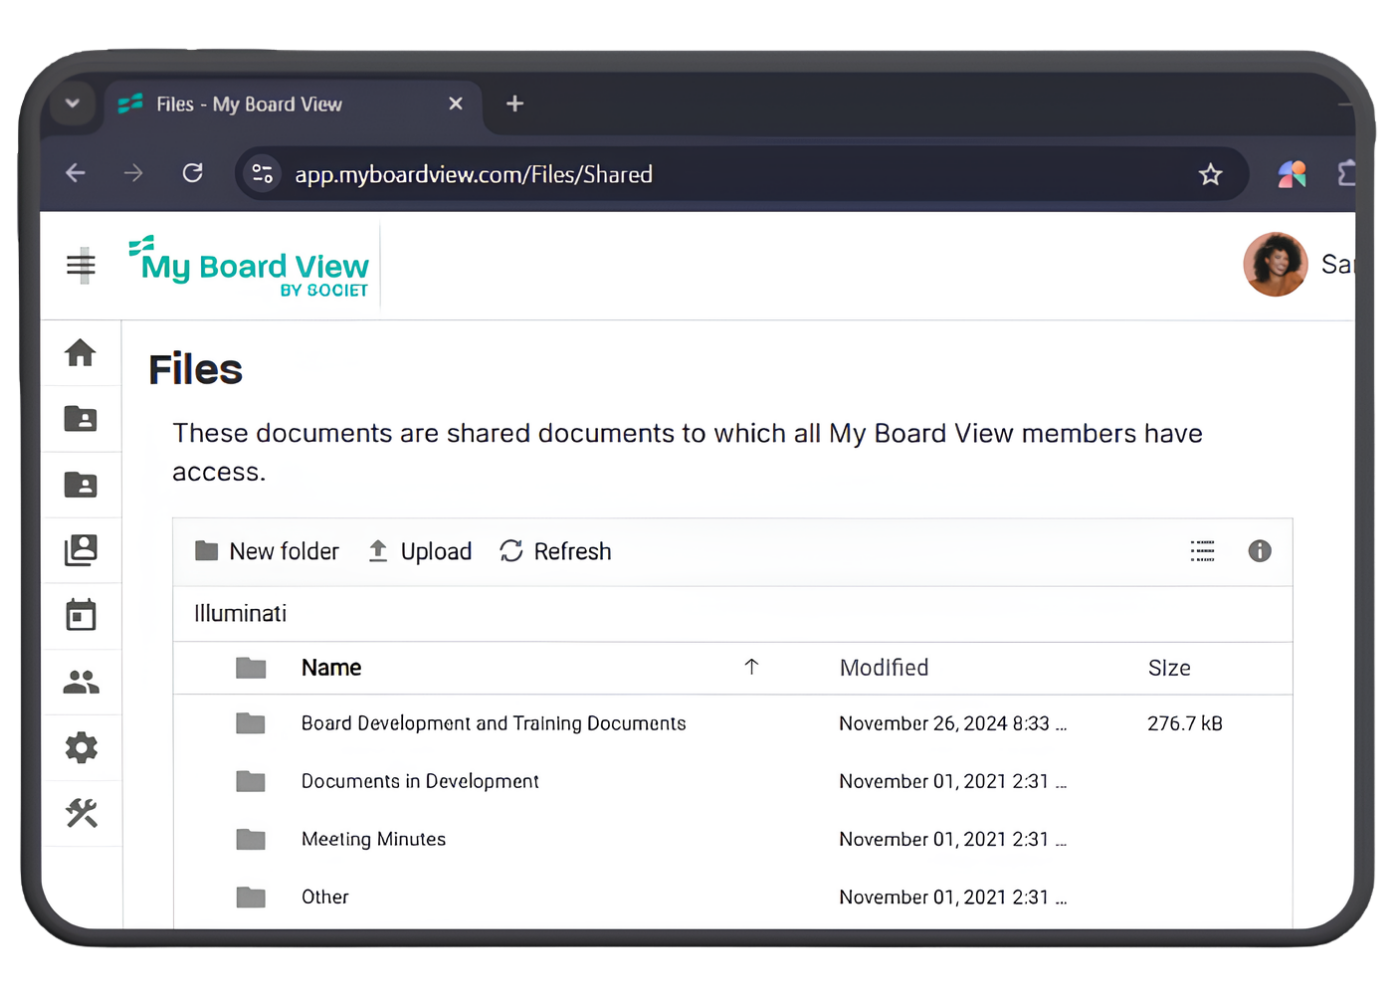
Task: Open settings gear icon in sidebar
Action: (x=81, y=748)
